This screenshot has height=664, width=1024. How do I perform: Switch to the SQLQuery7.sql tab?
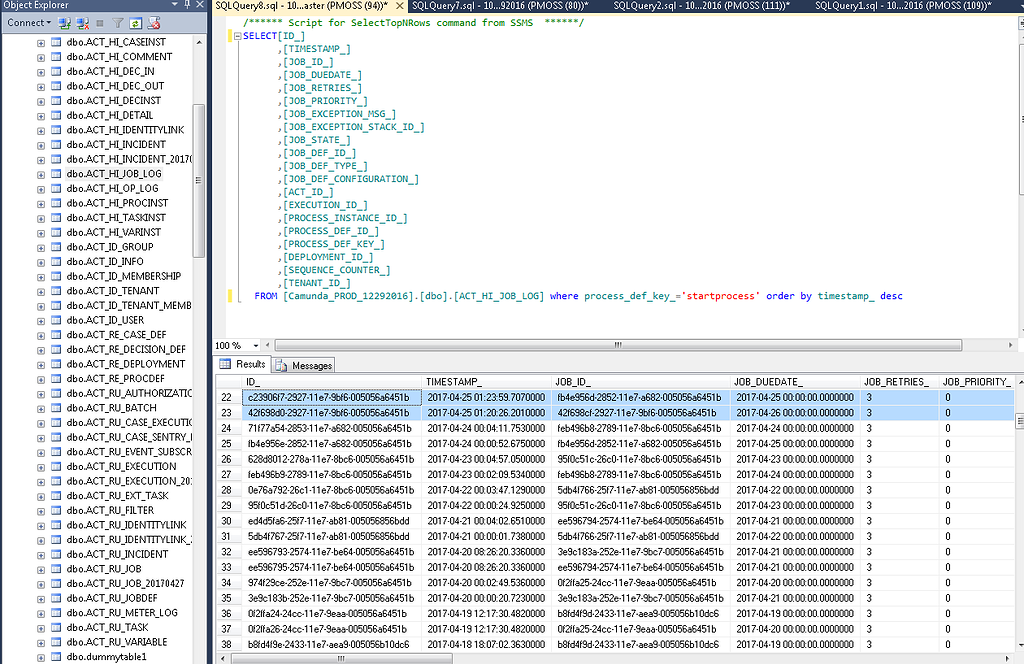pyautogui.click(x=500, y=6)
